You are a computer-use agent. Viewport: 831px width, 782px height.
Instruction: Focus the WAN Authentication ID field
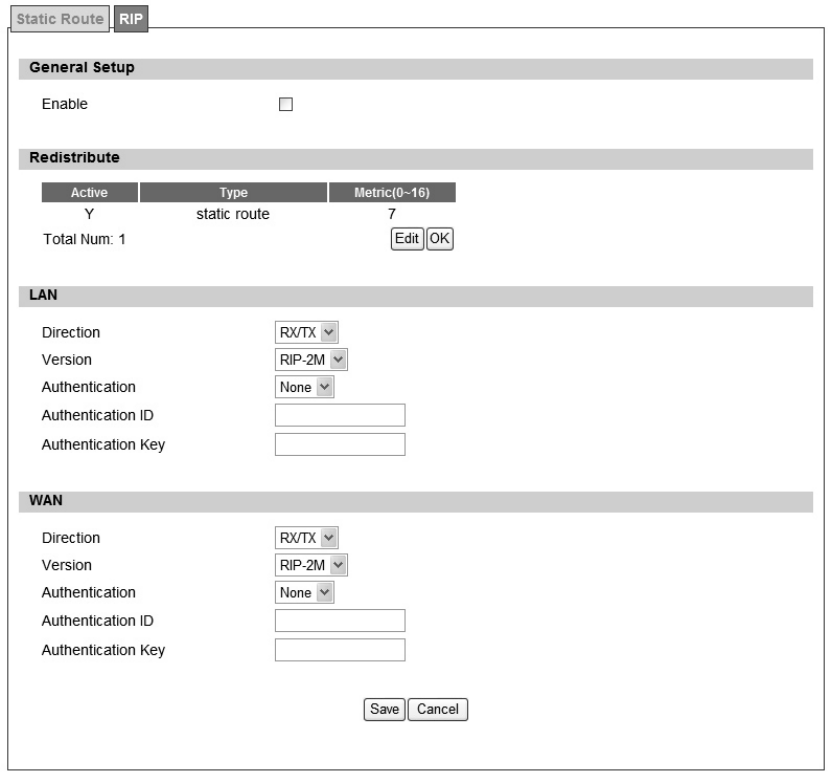340,621
